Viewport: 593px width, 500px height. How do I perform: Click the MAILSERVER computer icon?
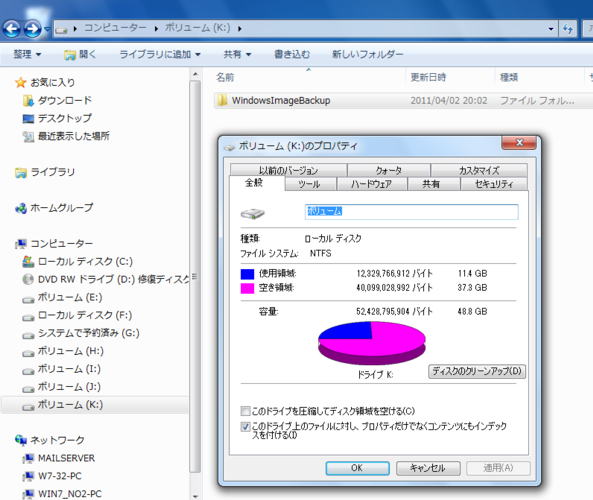point(28,458)
